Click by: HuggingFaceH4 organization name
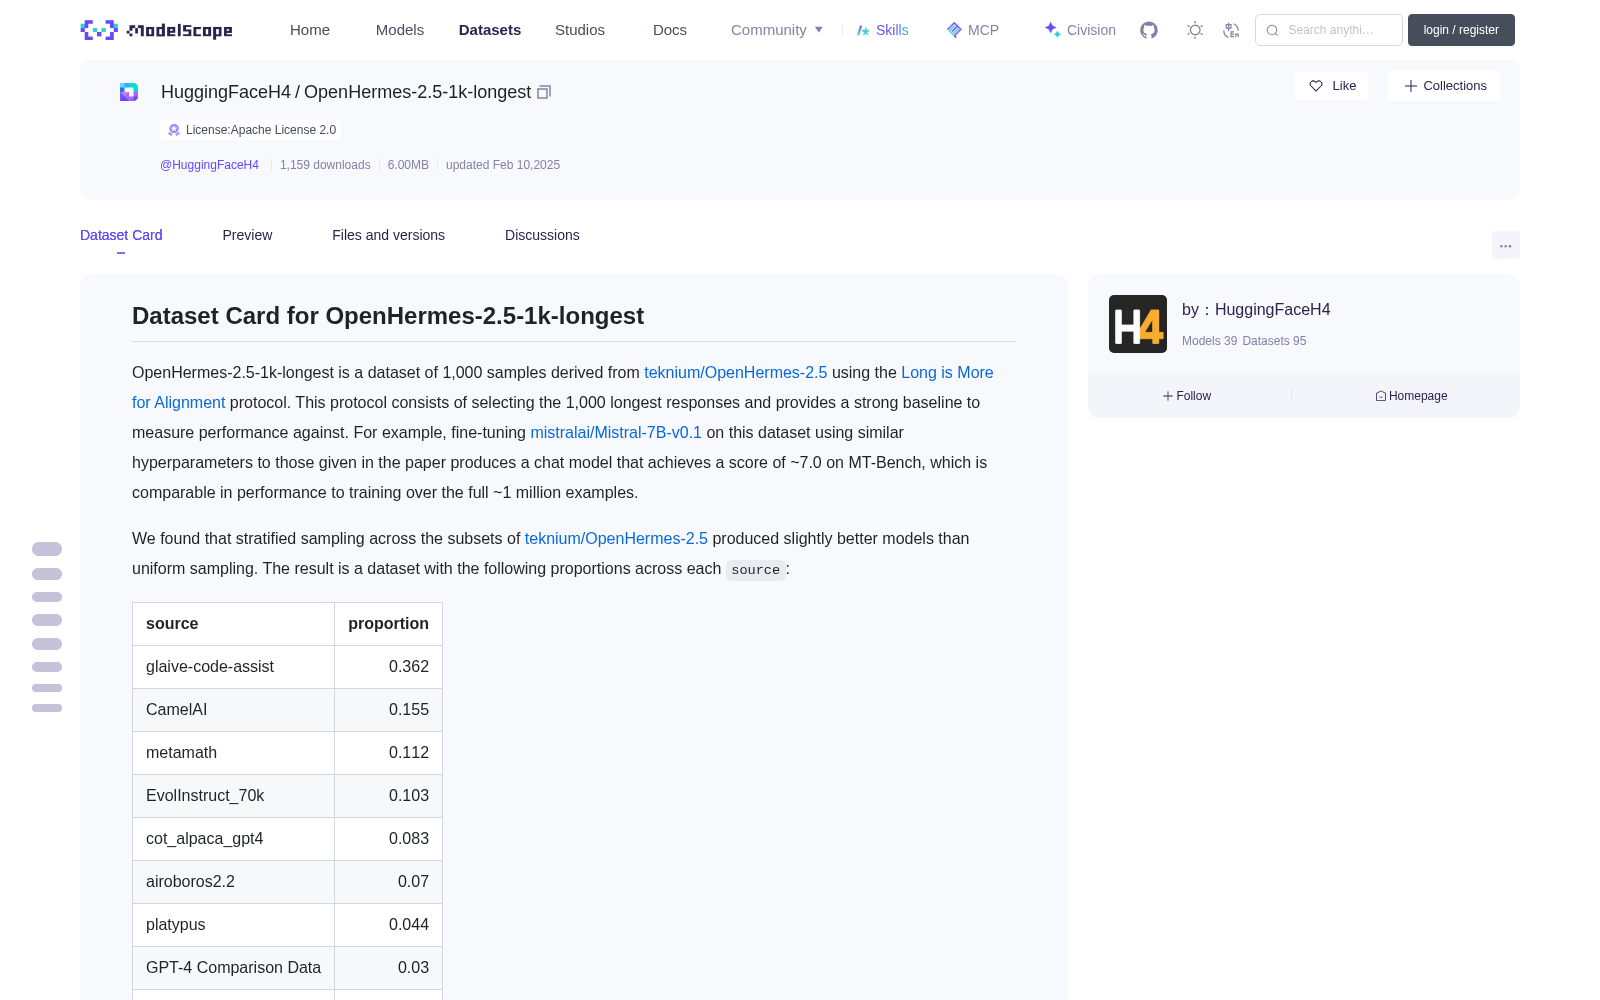The image size is (1600, 1000). click(x=1256, y=310)
